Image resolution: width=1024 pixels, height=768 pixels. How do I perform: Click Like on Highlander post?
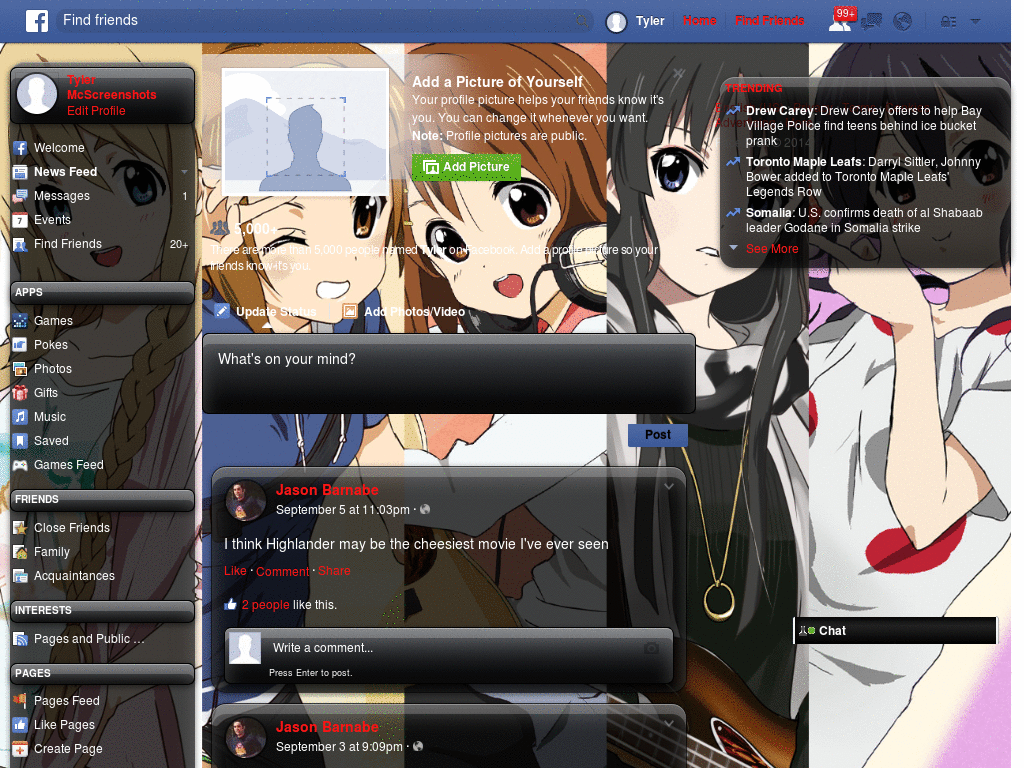coord(235,571)
